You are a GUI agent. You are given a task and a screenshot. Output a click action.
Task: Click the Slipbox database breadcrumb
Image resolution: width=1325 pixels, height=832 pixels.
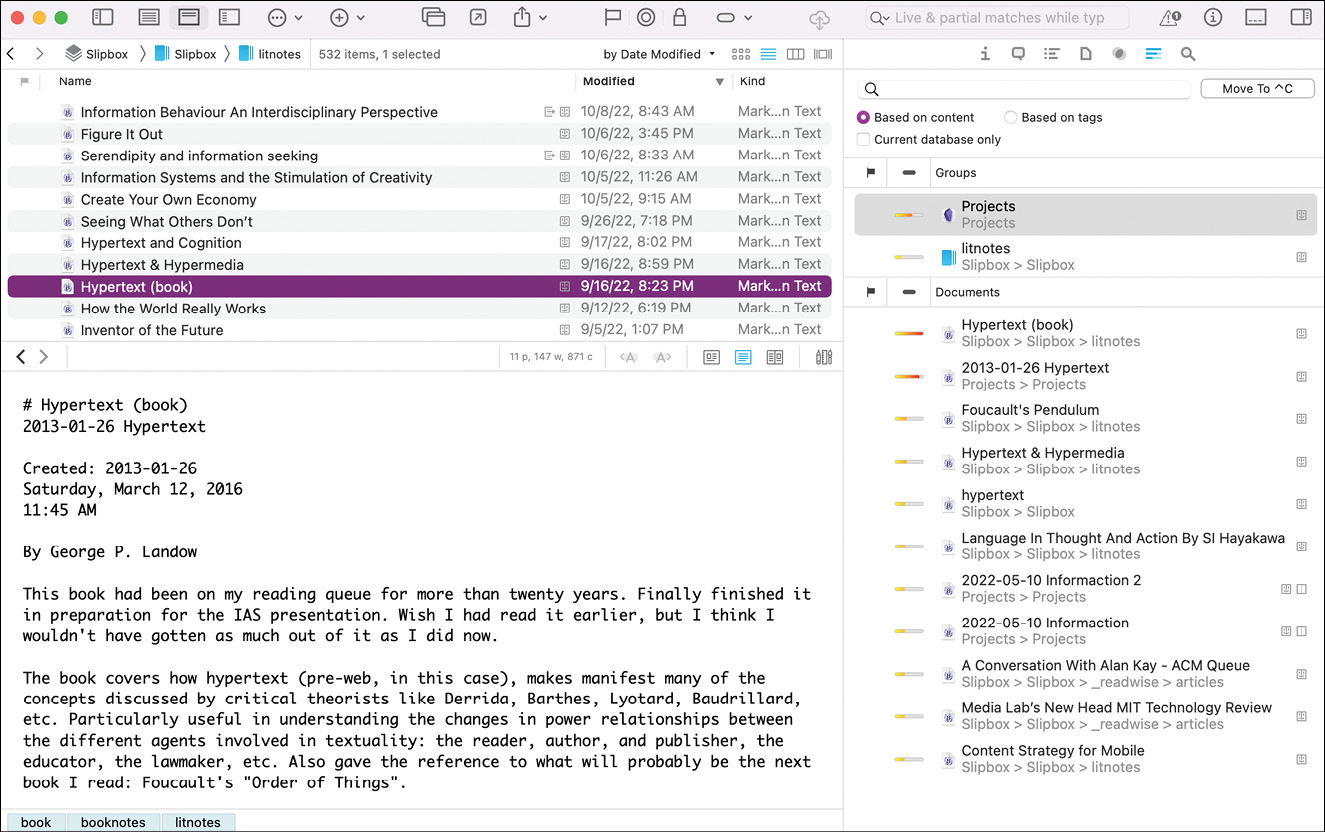[x=96, y=54]
